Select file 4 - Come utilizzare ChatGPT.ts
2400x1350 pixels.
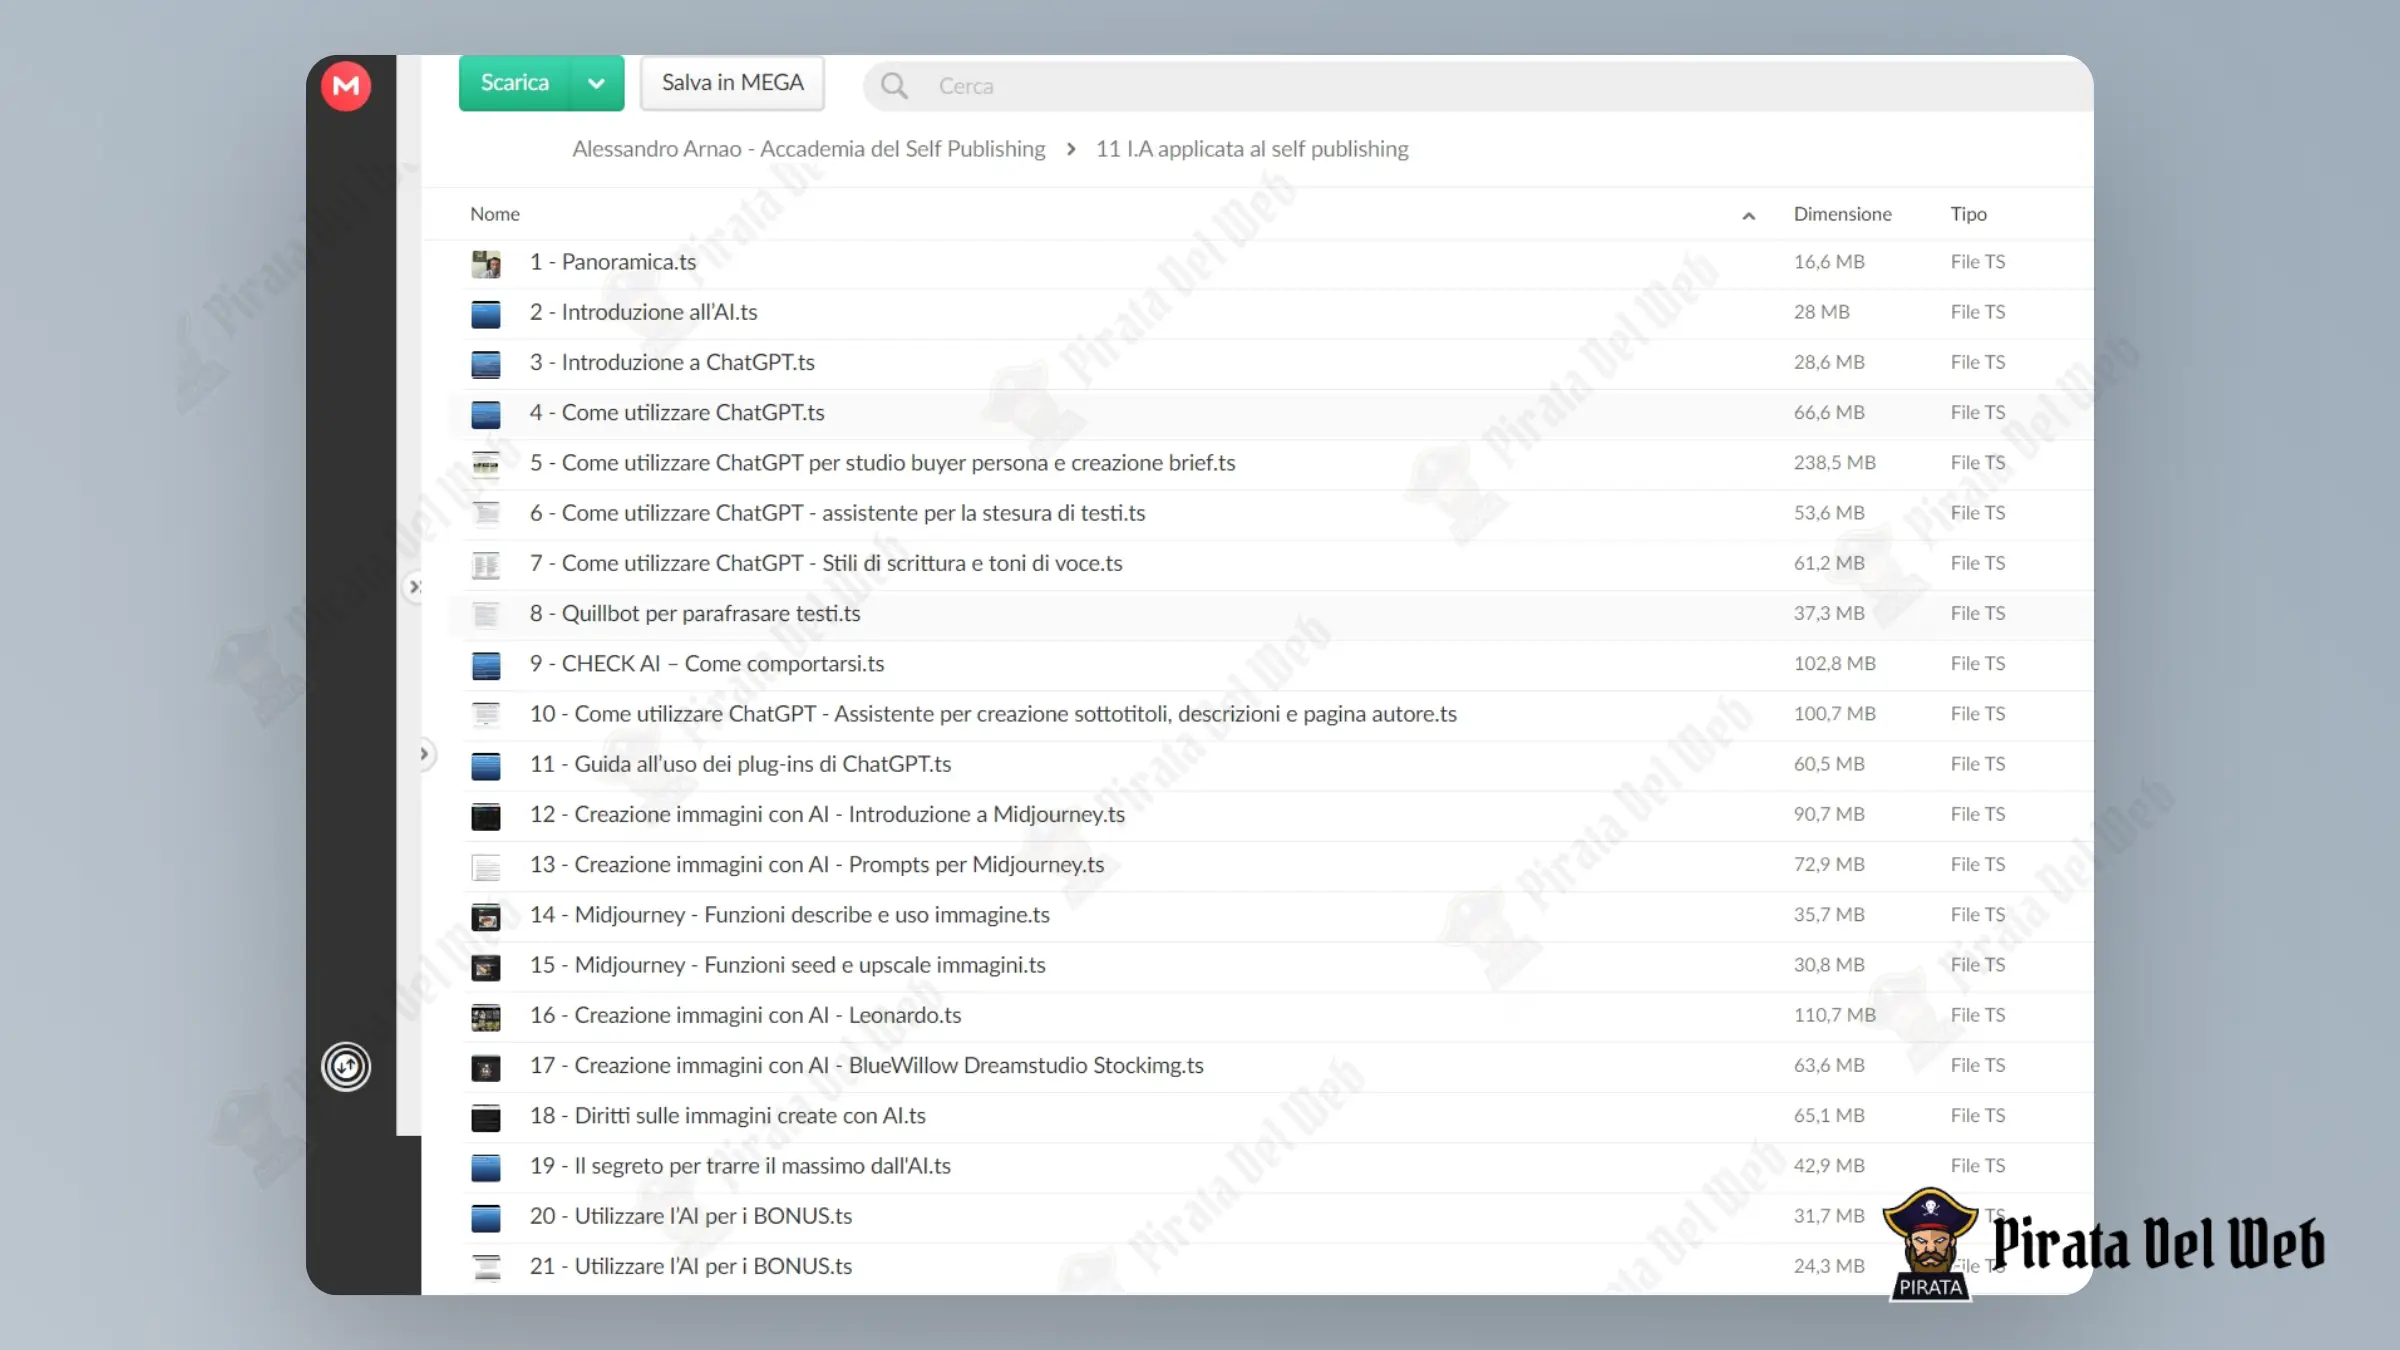tap(677, 412)
